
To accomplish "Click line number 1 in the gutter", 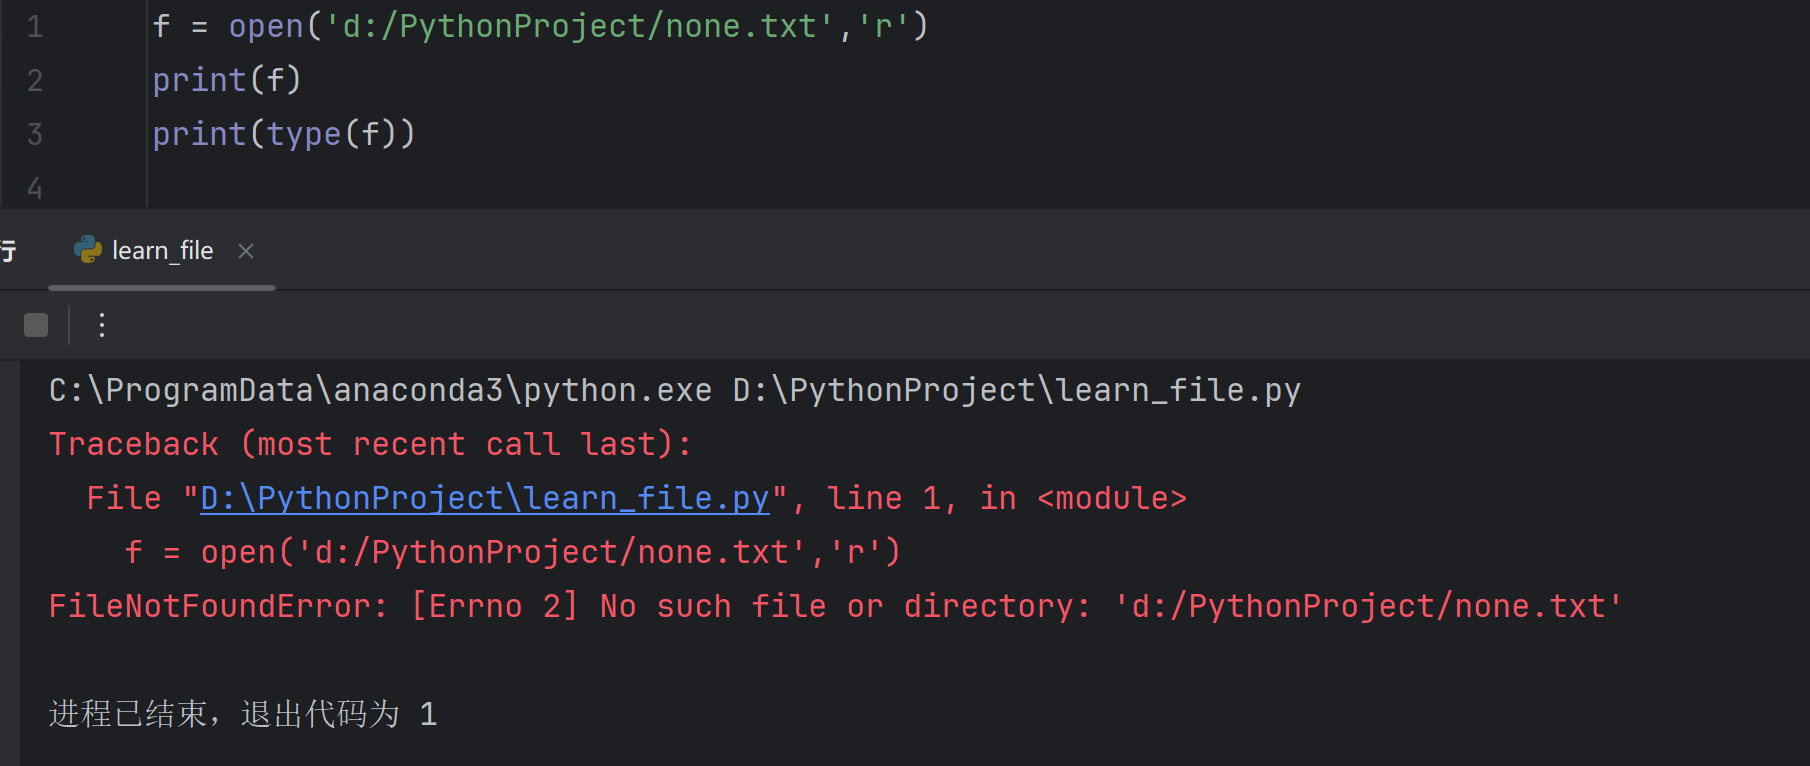I will tap(35, 27).
